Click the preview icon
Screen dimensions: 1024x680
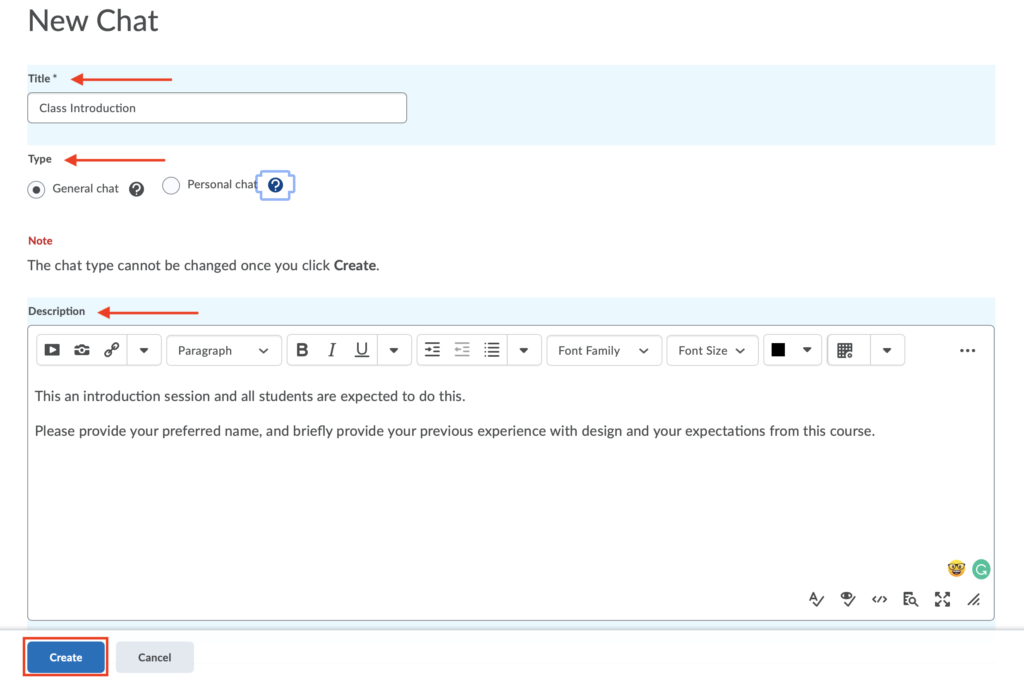point(910,599)
